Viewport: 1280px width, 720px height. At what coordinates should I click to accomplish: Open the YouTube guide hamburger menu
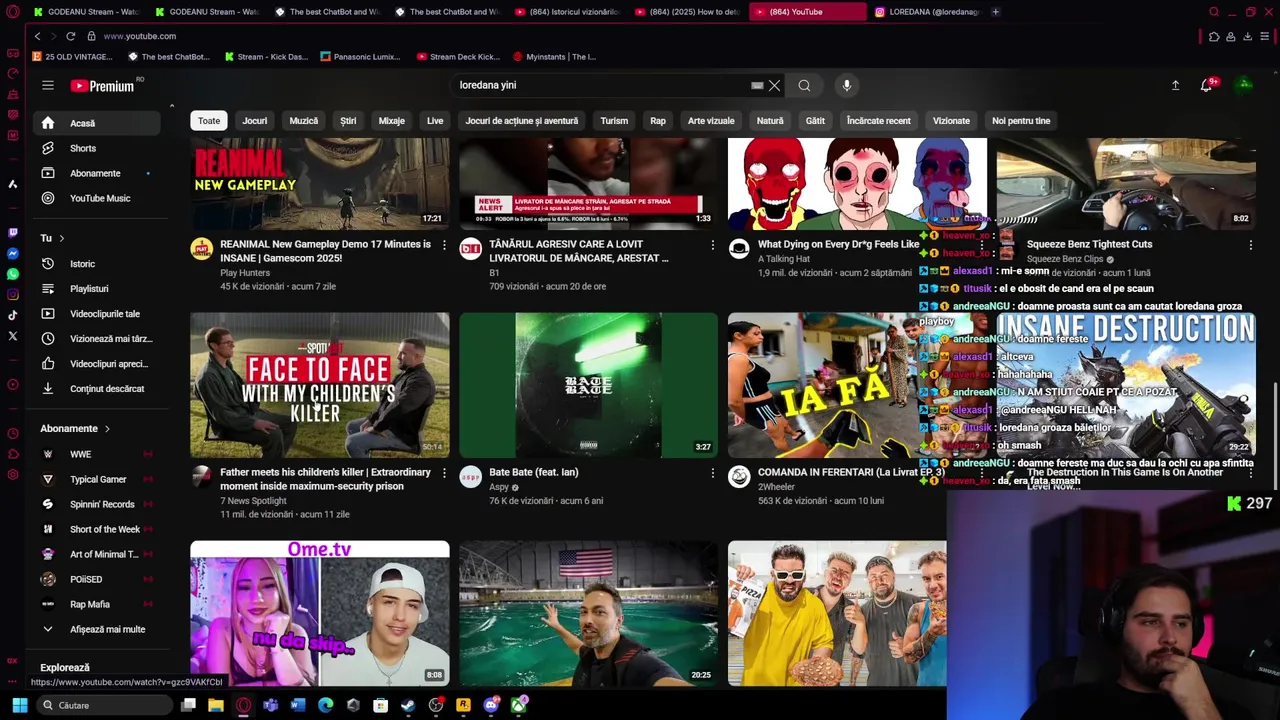tap(47, 85)
